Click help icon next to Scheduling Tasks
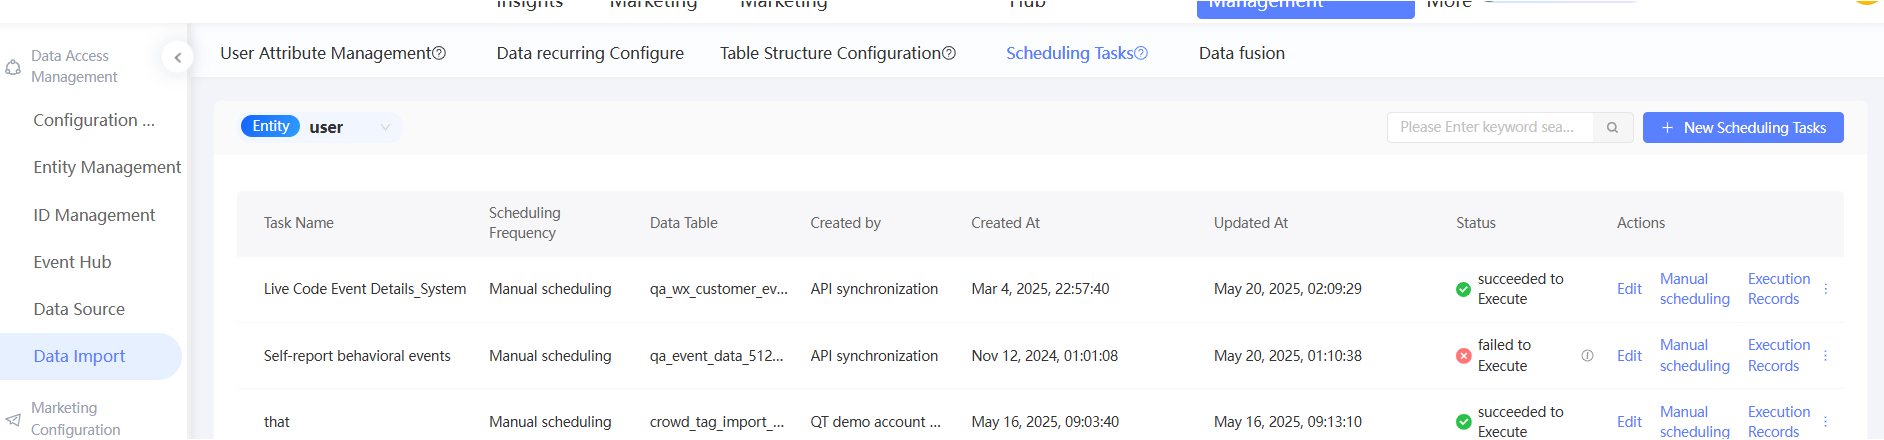This screenshot has width=1884, height=440. 1141,53
